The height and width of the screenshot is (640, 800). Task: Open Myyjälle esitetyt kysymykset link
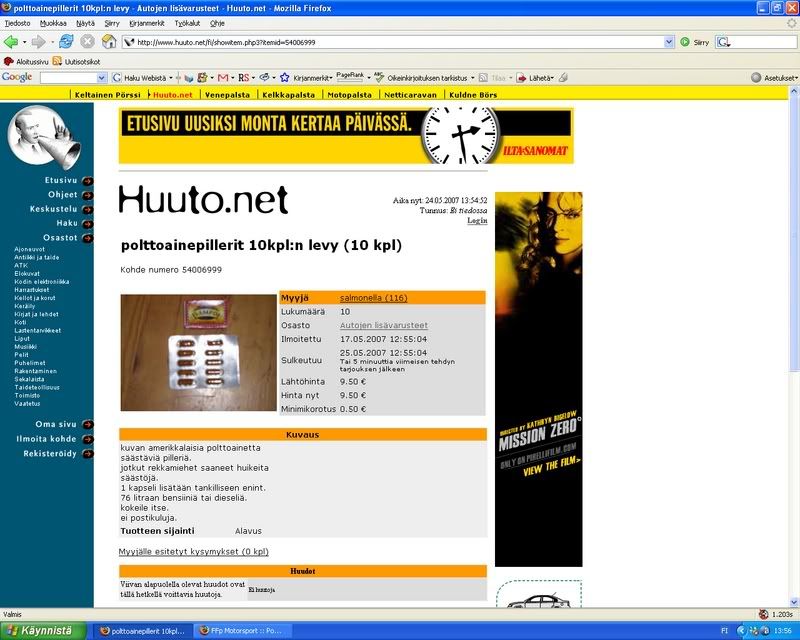coord(193,552)
